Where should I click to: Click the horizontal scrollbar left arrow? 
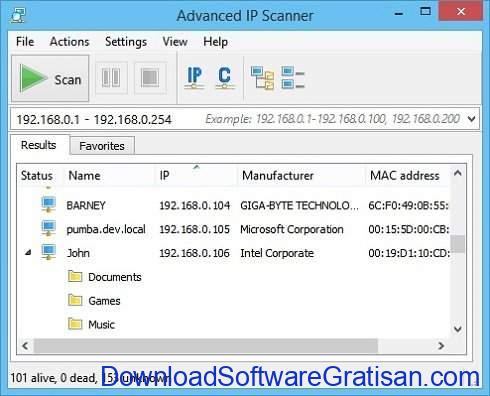click(x=25, y=346)
